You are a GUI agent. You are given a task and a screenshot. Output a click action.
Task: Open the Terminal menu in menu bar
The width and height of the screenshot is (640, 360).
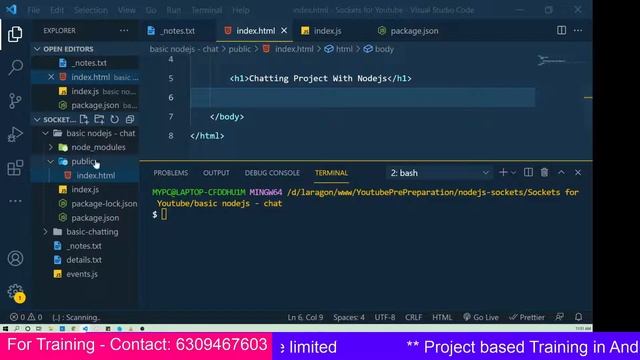point(207,10)
